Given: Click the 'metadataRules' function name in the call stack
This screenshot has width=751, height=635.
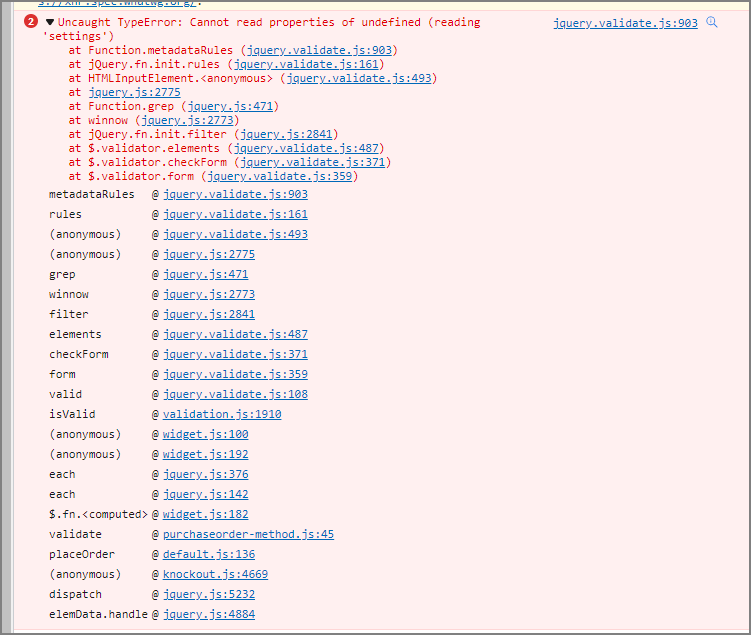Looking at the screenshot, I should (91, 194).
